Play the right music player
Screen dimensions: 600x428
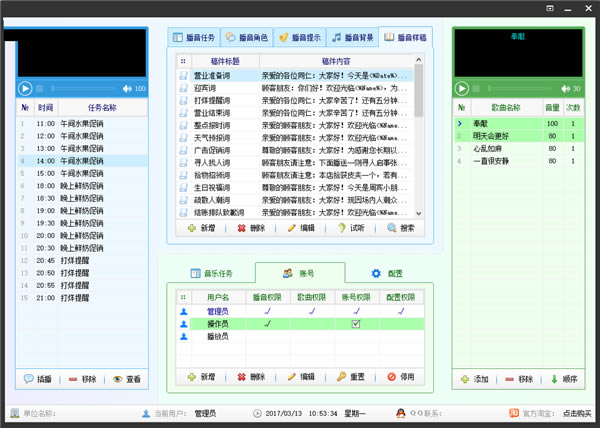coord(461,89)
